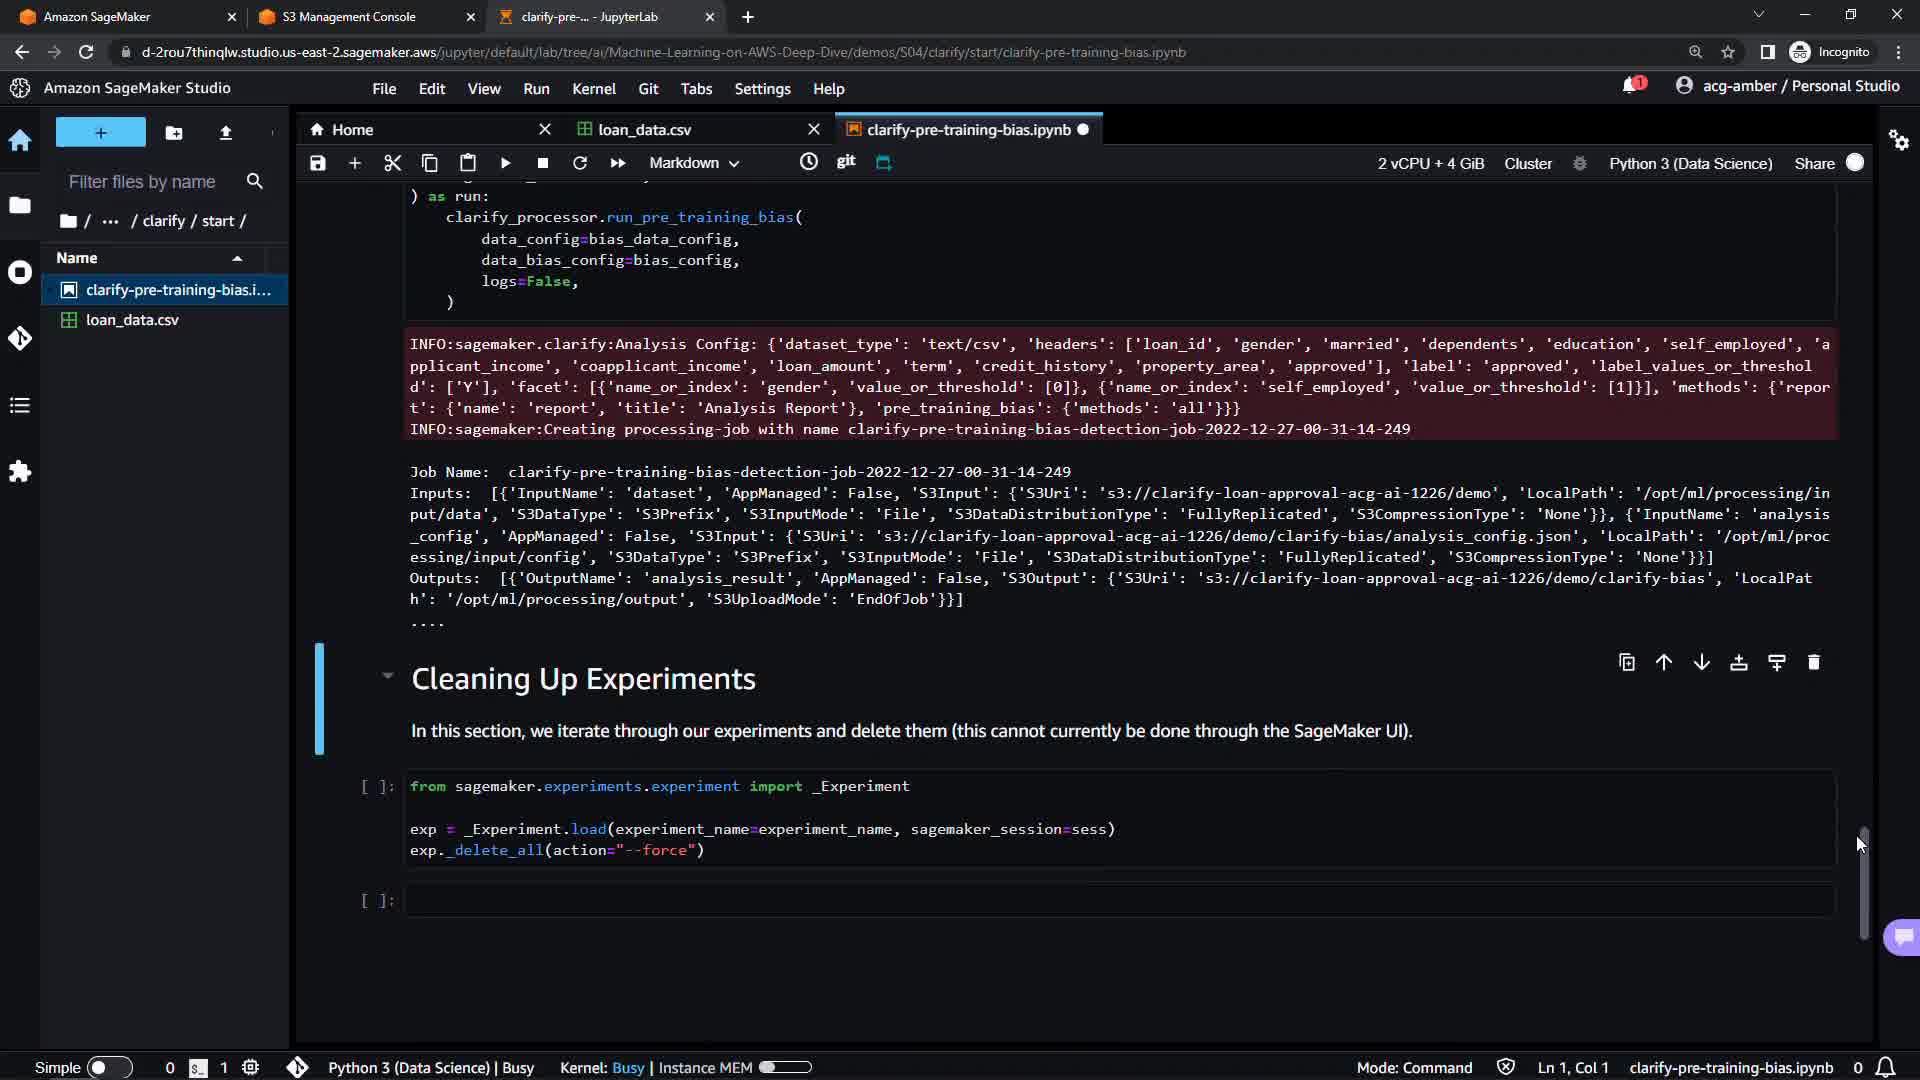Sort files by Name column arrow

[x=237, y=258]
